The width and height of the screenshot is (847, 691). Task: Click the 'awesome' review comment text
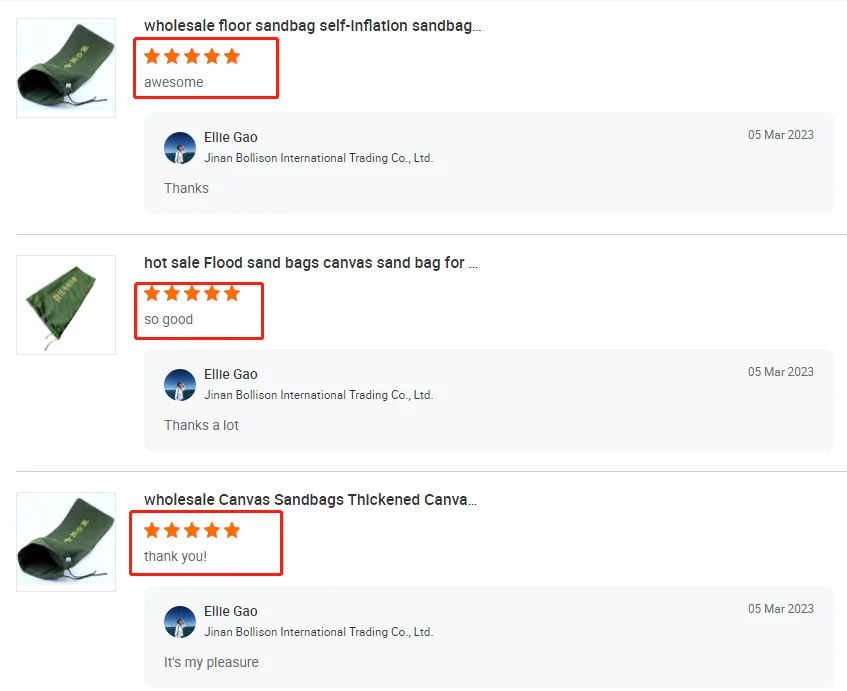[x=174, y=82]
